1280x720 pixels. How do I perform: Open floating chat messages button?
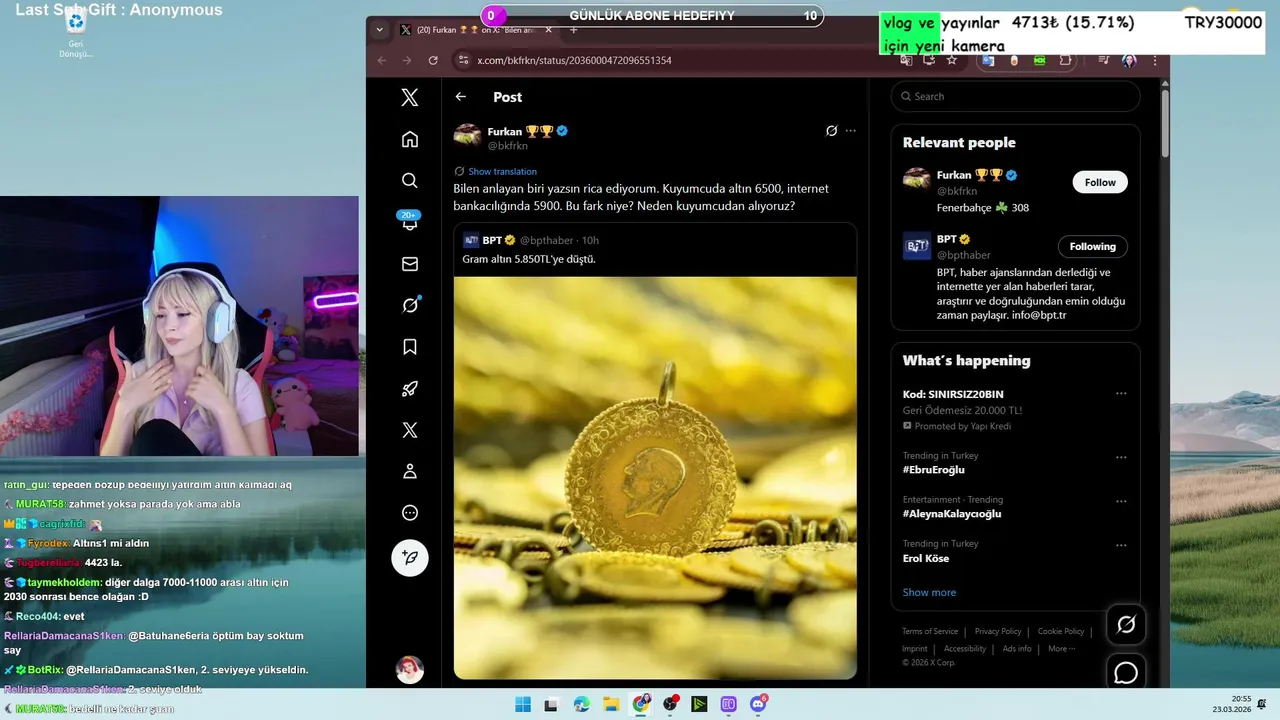pyautogui.click(x=1126, y=672)
